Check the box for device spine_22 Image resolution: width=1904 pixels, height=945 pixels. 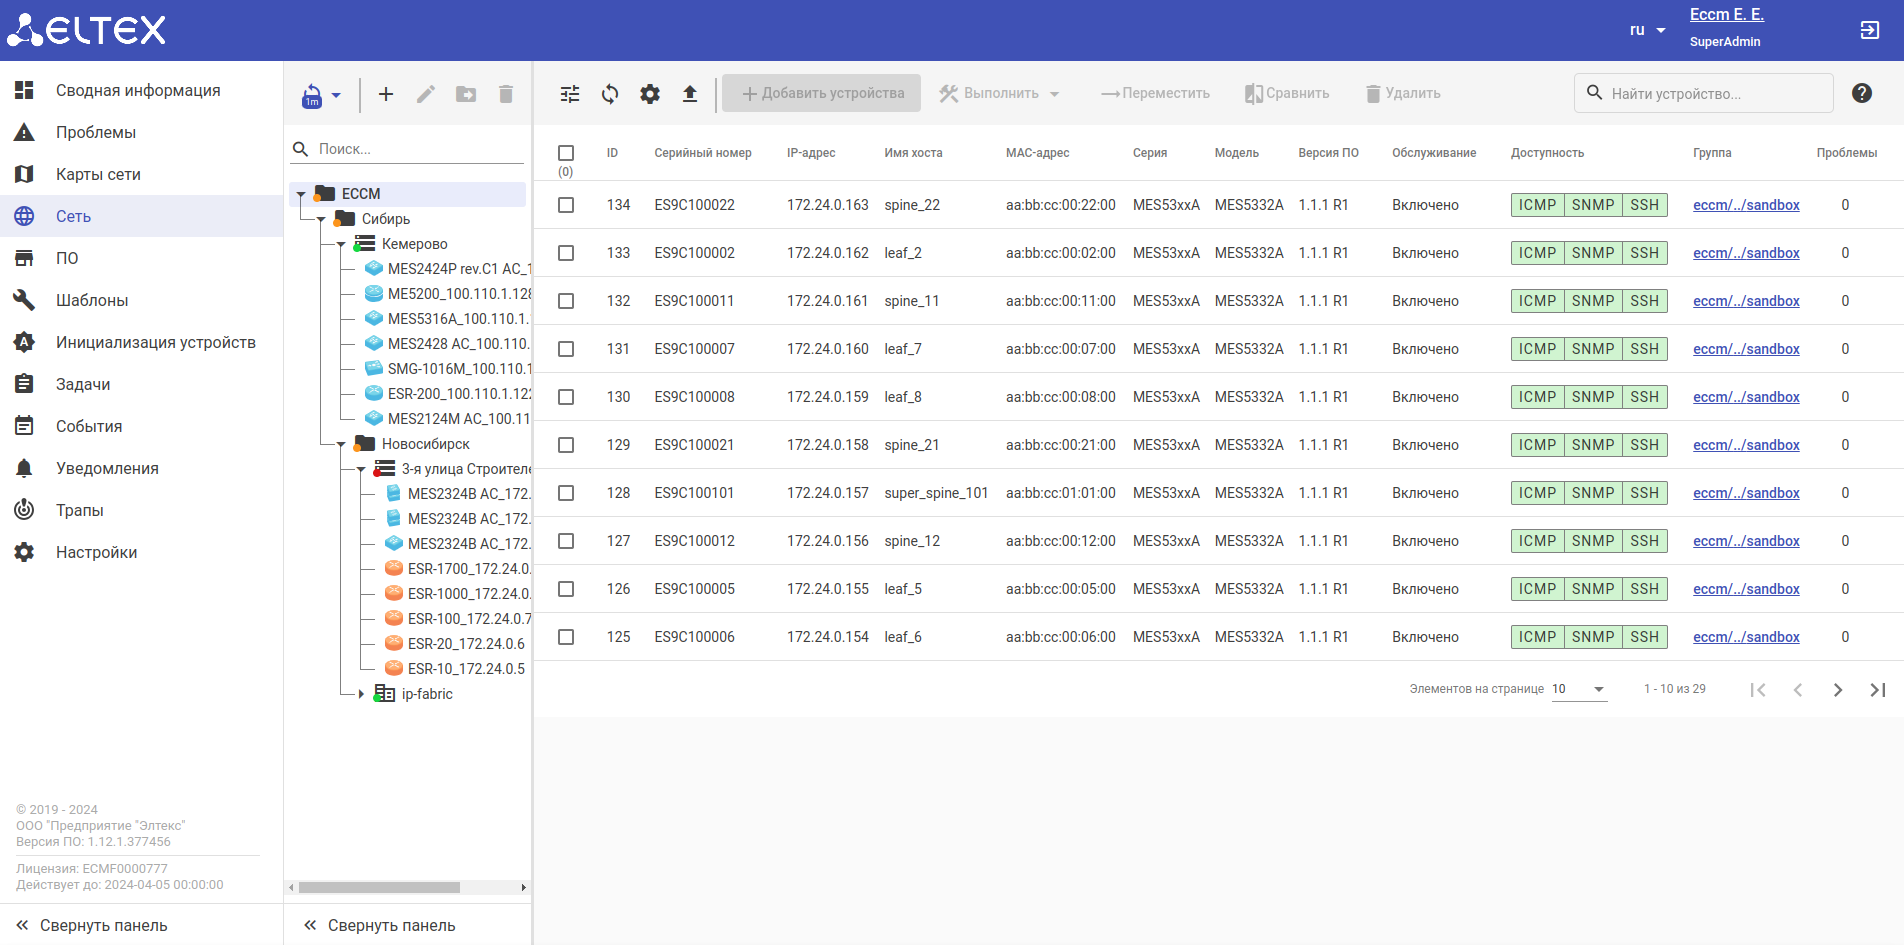click(566, 205)
